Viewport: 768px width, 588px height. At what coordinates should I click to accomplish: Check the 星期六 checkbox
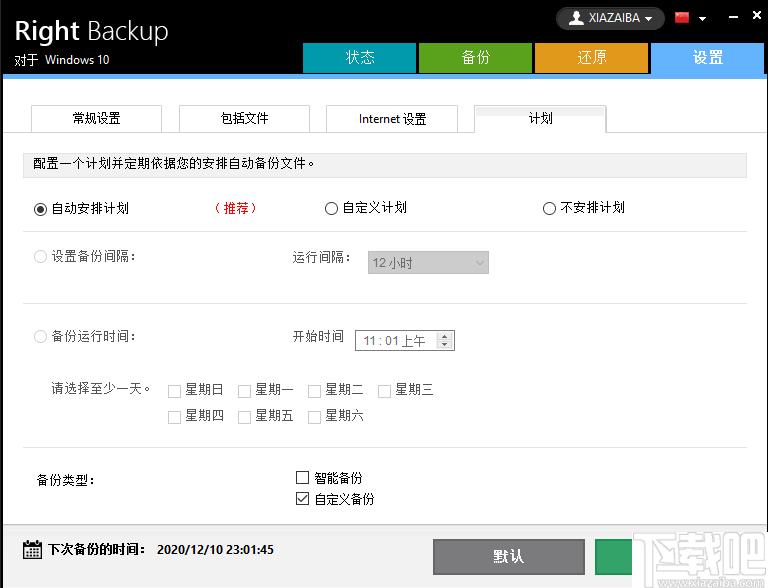pos(314,417)
